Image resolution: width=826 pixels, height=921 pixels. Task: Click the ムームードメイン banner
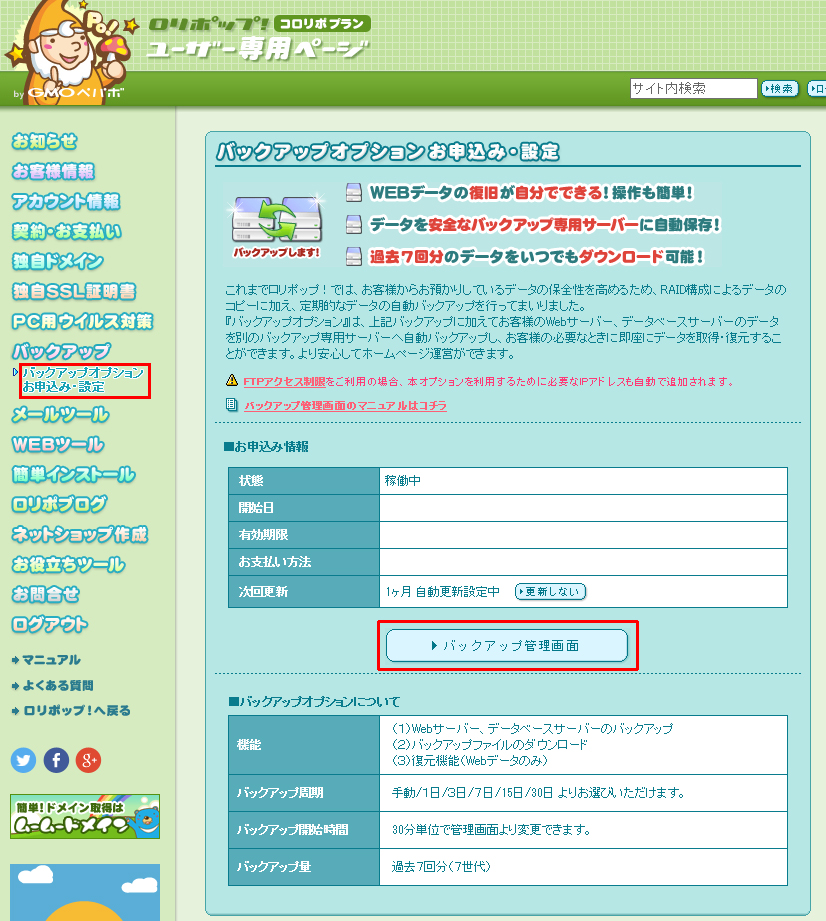[x=85, y=816]
